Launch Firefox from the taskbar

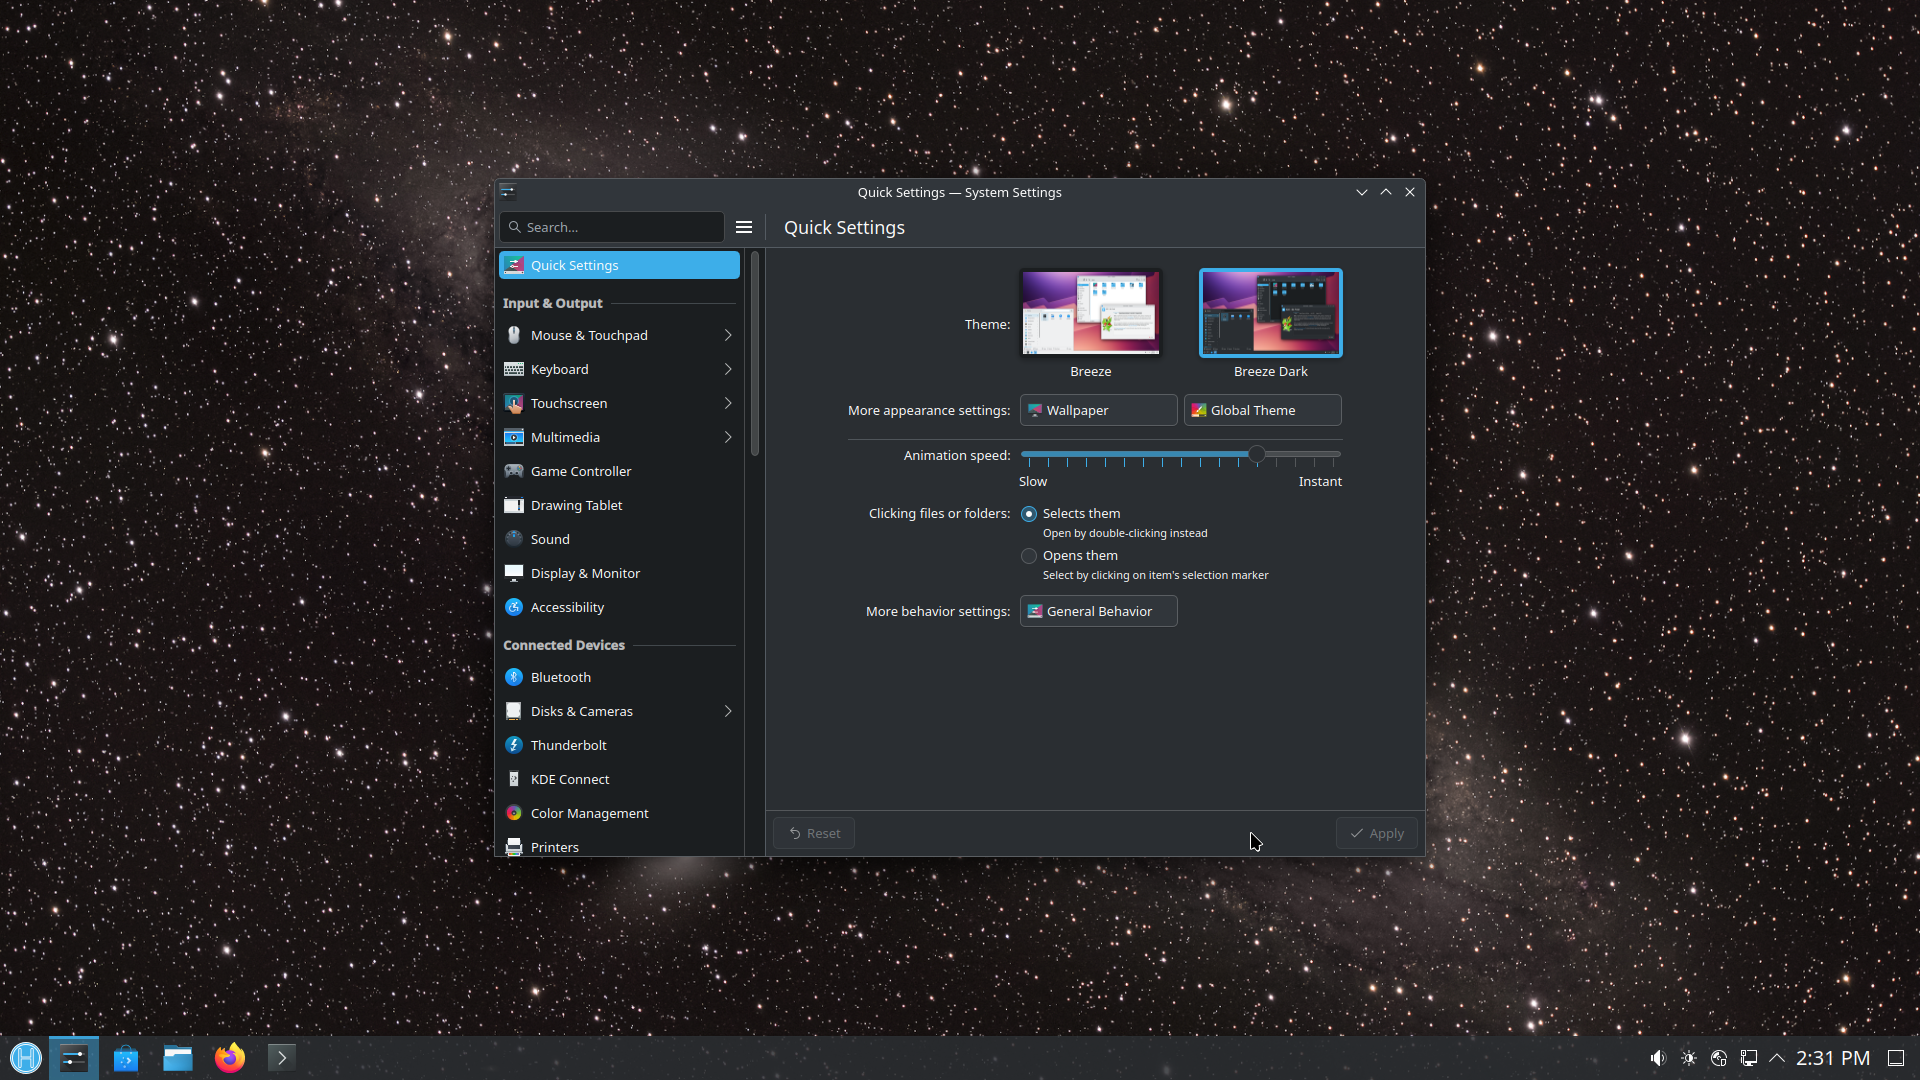[230, 1058]
